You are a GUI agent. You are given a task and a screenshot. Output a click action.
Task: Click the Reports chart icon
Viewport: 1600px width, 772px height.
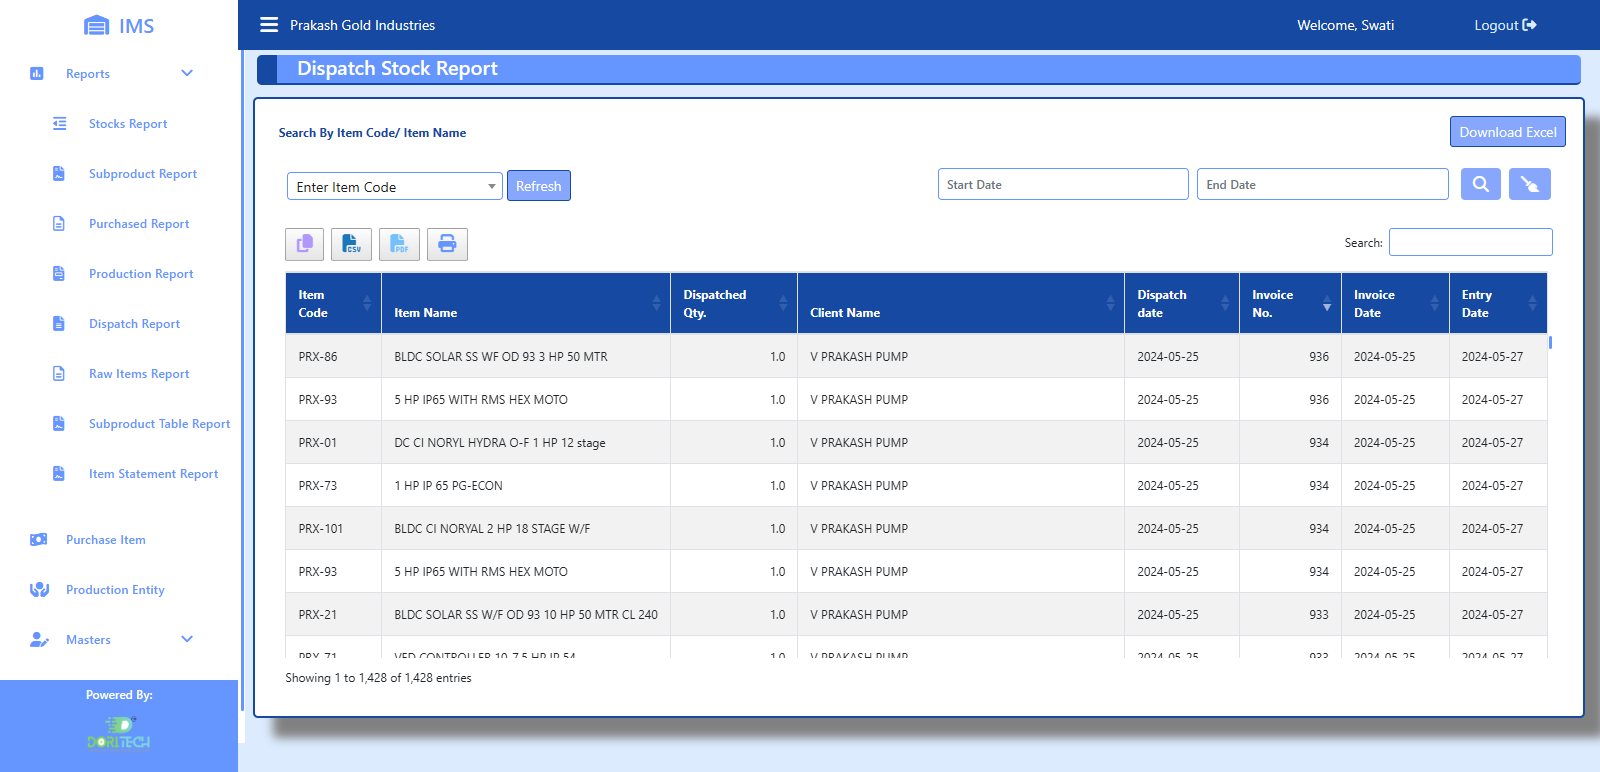(37, 73)
